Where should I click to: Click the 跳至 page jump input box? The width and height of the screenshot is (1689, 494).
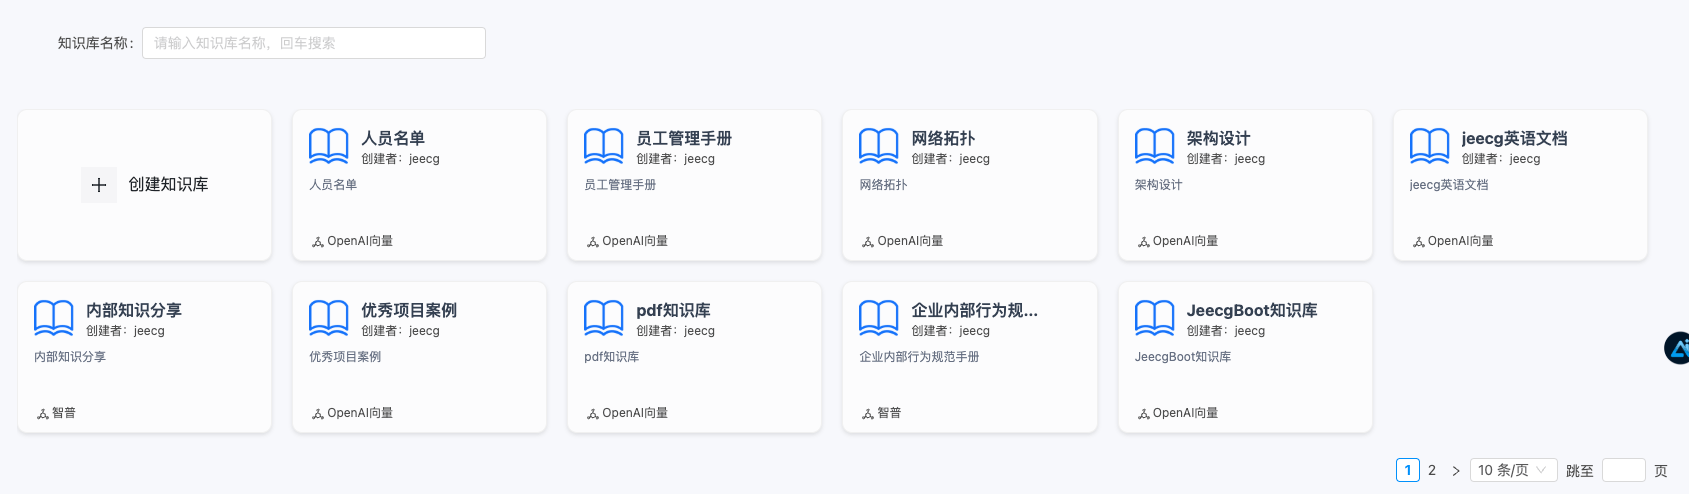(x=1624, y=470)
